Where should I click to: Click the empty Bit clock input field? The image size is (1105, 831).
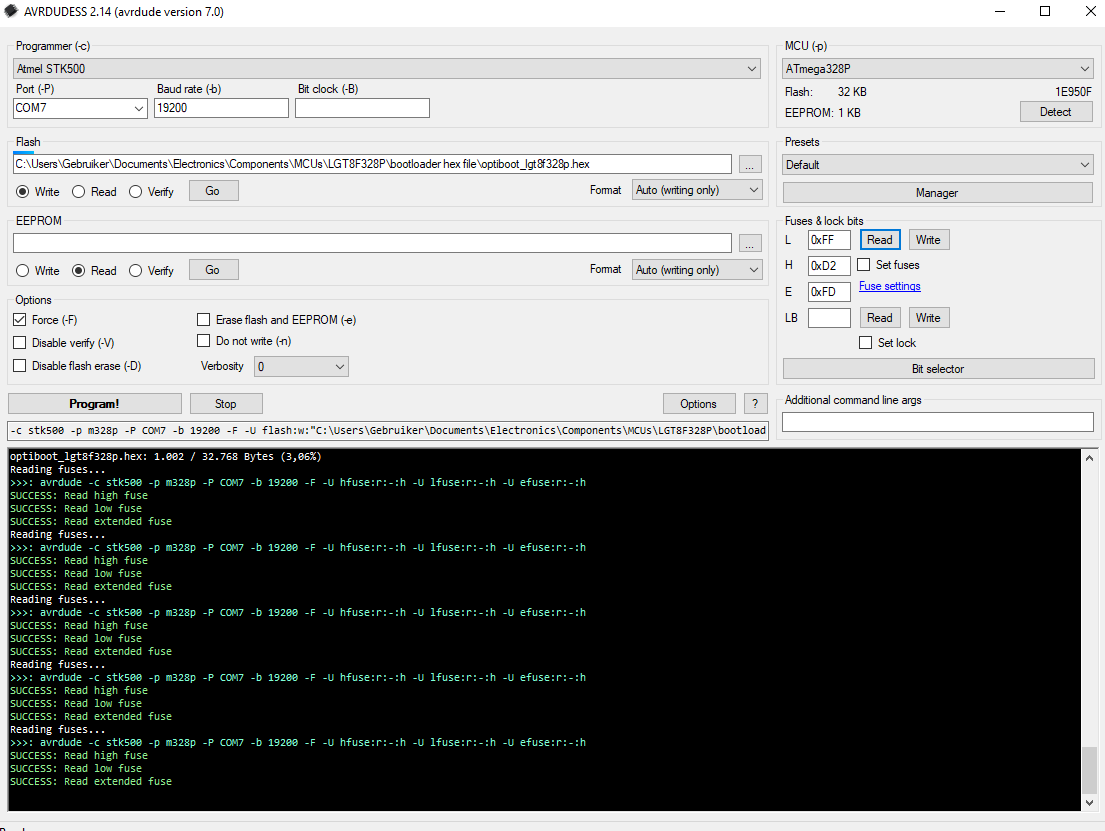click(x=362, y=108)
